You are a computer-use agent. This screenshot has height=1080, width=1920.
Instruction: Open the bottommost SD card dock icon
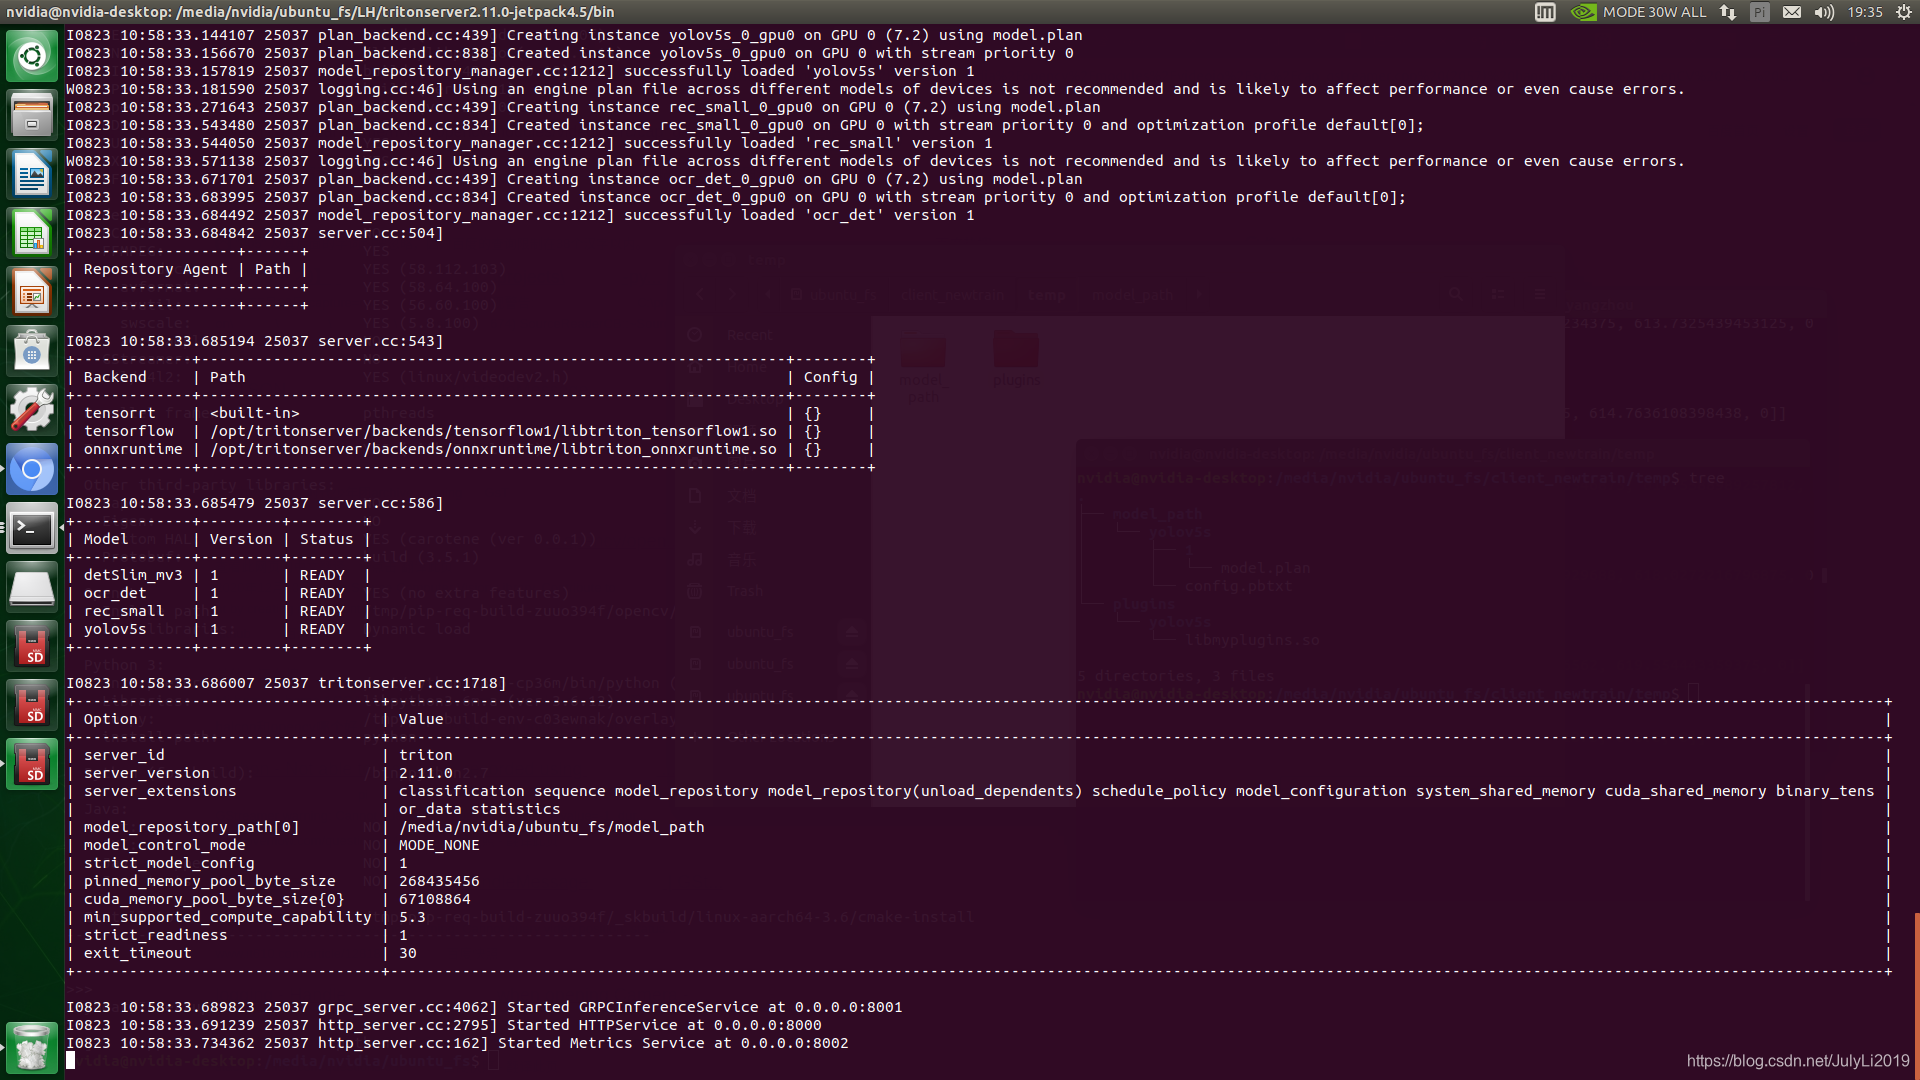tap(32, 764)
